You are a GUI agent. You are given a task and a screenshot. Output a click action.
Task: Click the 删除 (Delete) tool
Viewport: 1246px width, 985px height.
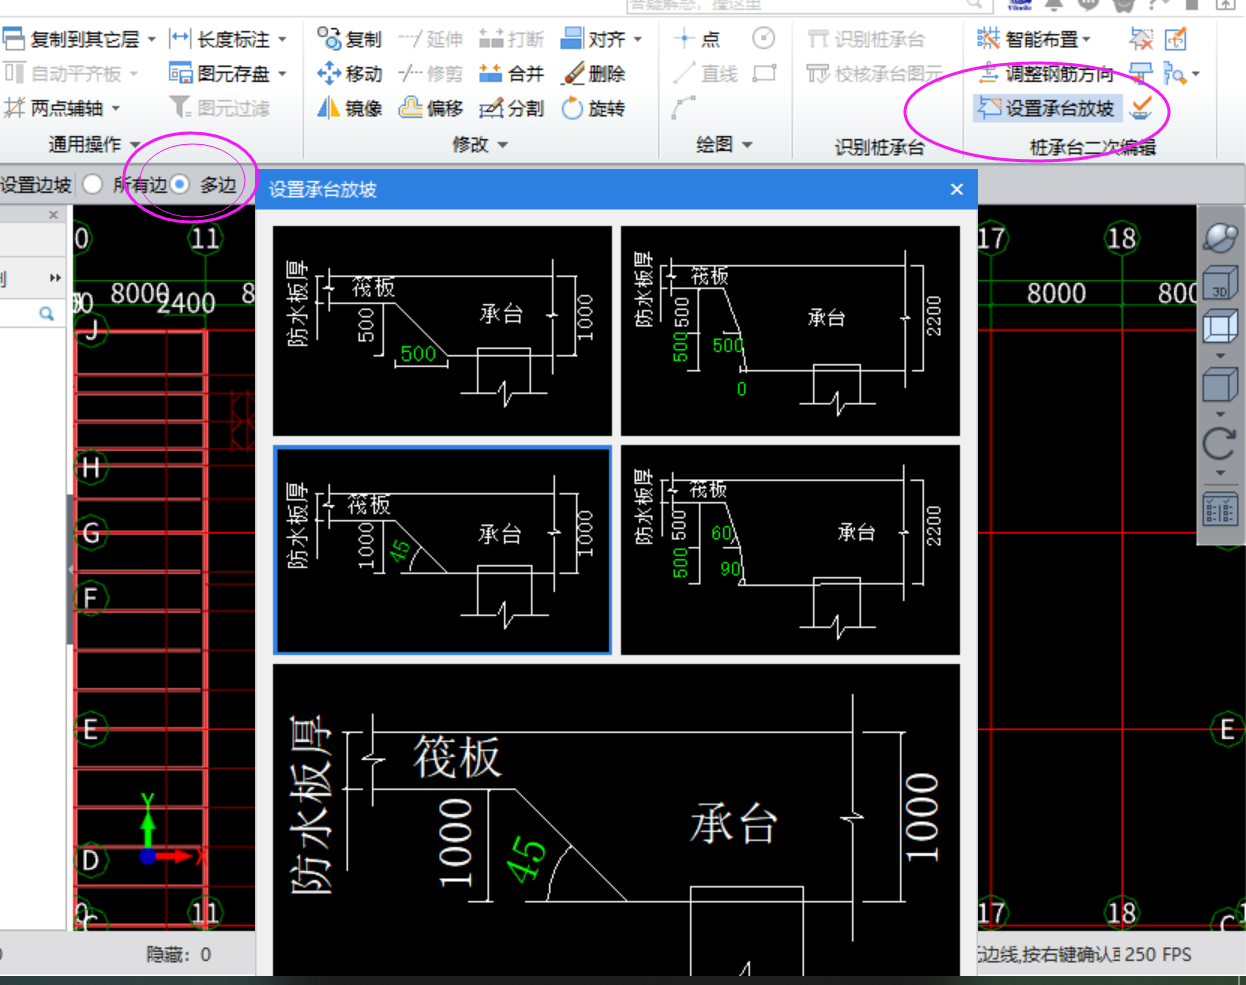(x=593, y=73)
